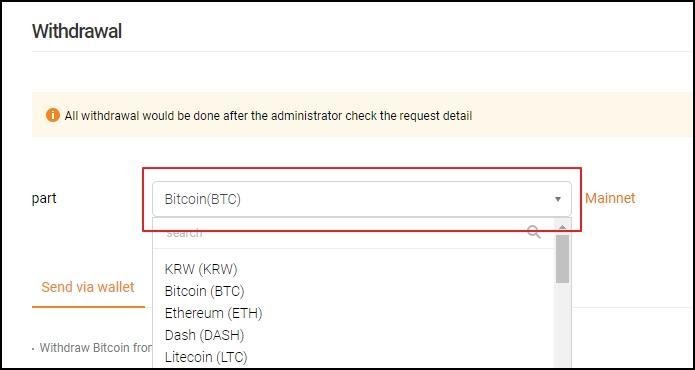Open the Bitcoin(BTC) coin selector box
This screenshot has height=370, width=695.
[x=362, y=199]
